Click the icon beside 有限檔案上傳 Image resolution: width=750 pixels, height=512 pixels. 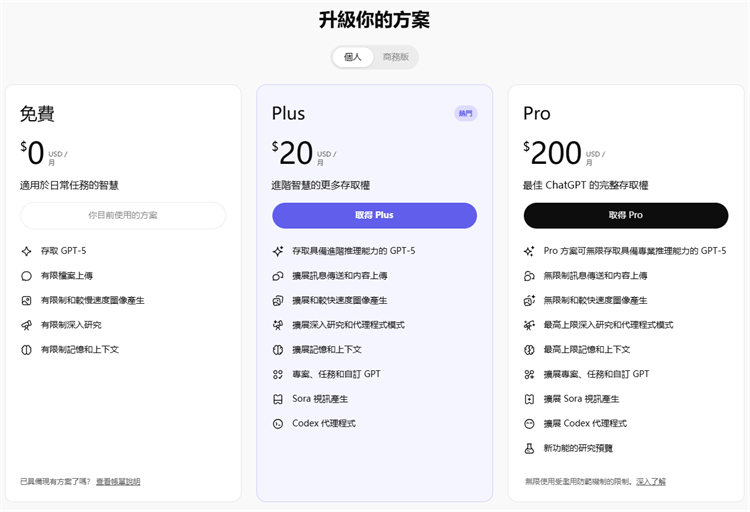tap(26, 276)
